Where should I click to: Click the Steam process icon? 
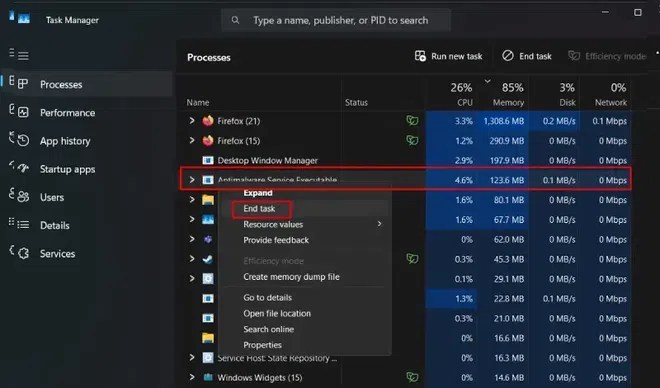[208, 259]
